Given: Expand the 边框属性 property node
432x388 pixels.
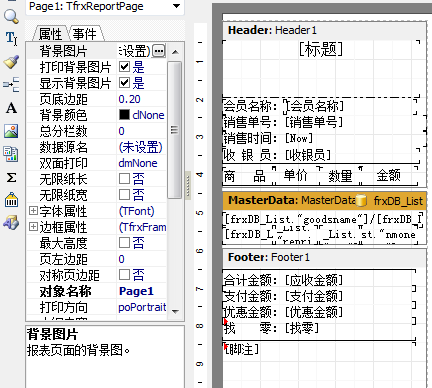Looking at the screenshot, I should [x=33, y=227].
